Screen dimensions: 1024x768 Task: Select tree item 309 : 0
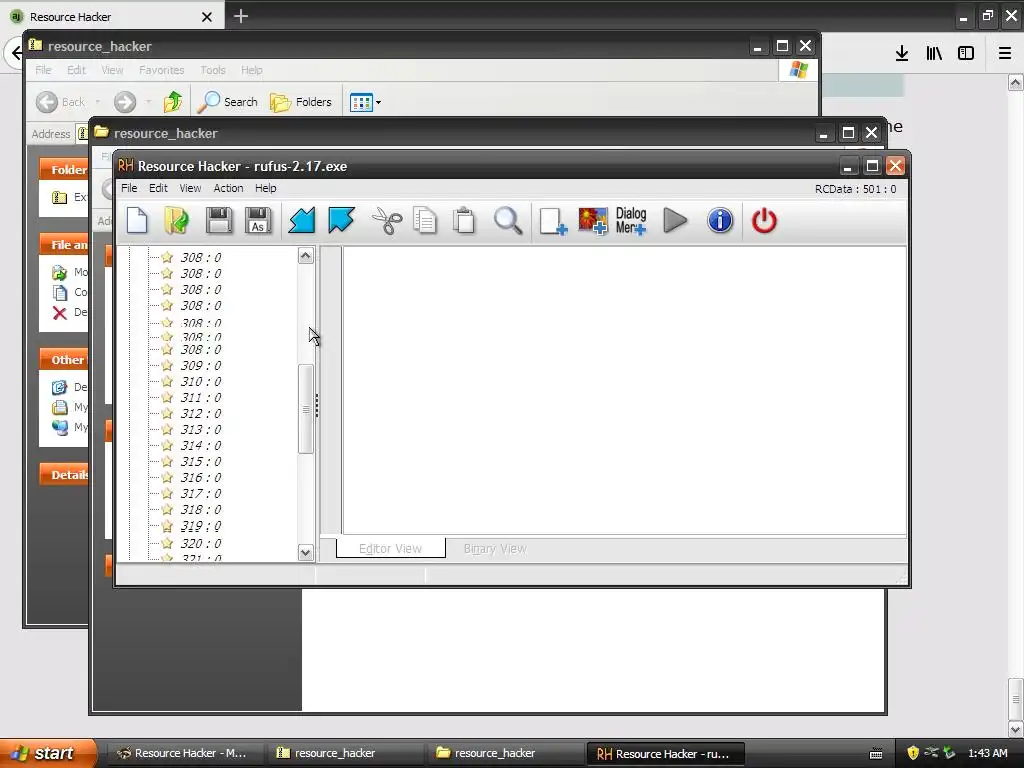[200, 366]
